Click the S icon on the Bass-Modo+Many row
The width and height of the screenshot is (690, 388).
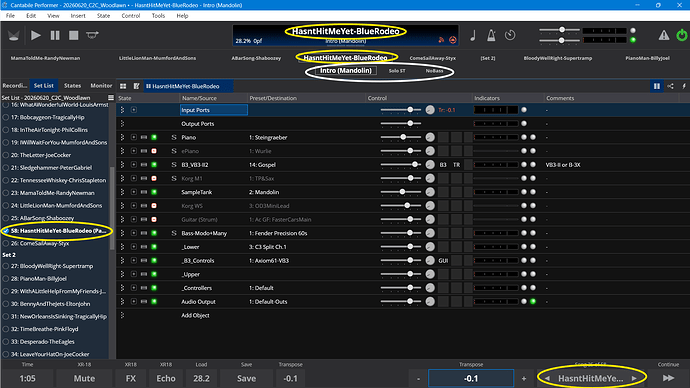pyautogui.click(x=174, y=233)
